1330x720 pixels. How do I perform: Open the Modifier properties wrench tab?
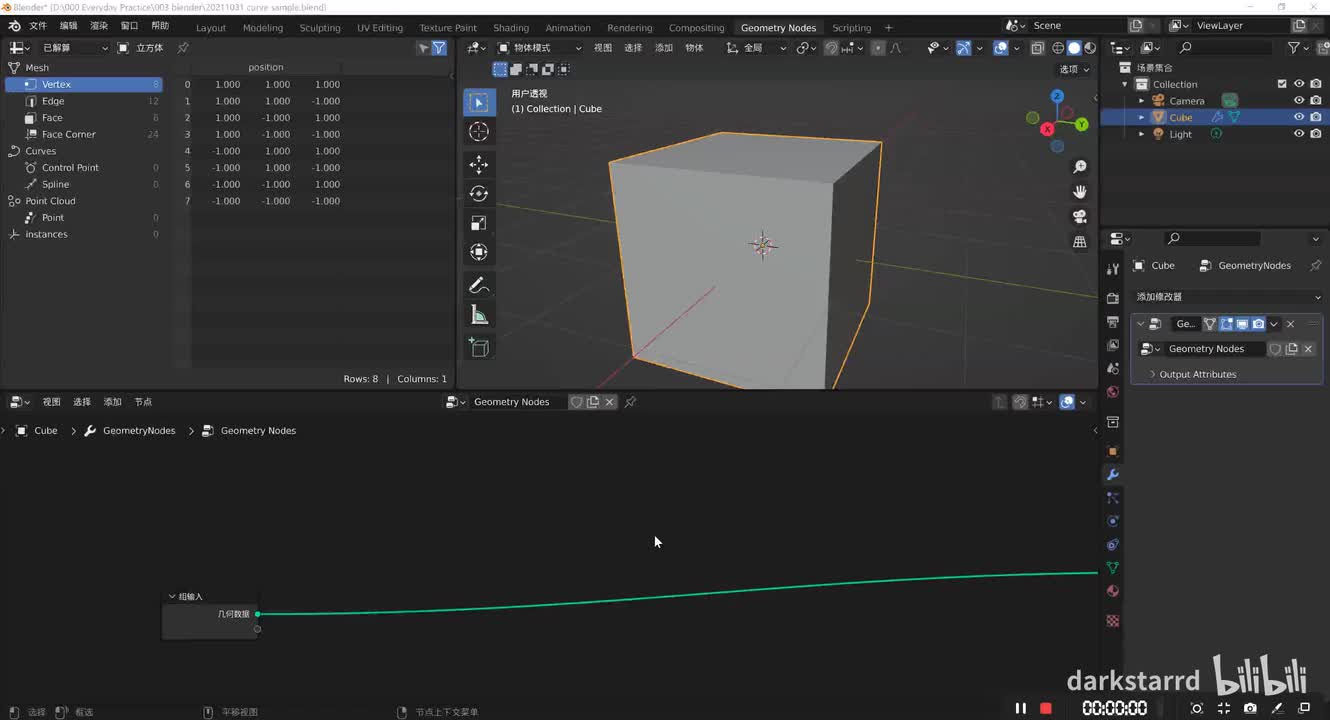tap(1112, 475)
